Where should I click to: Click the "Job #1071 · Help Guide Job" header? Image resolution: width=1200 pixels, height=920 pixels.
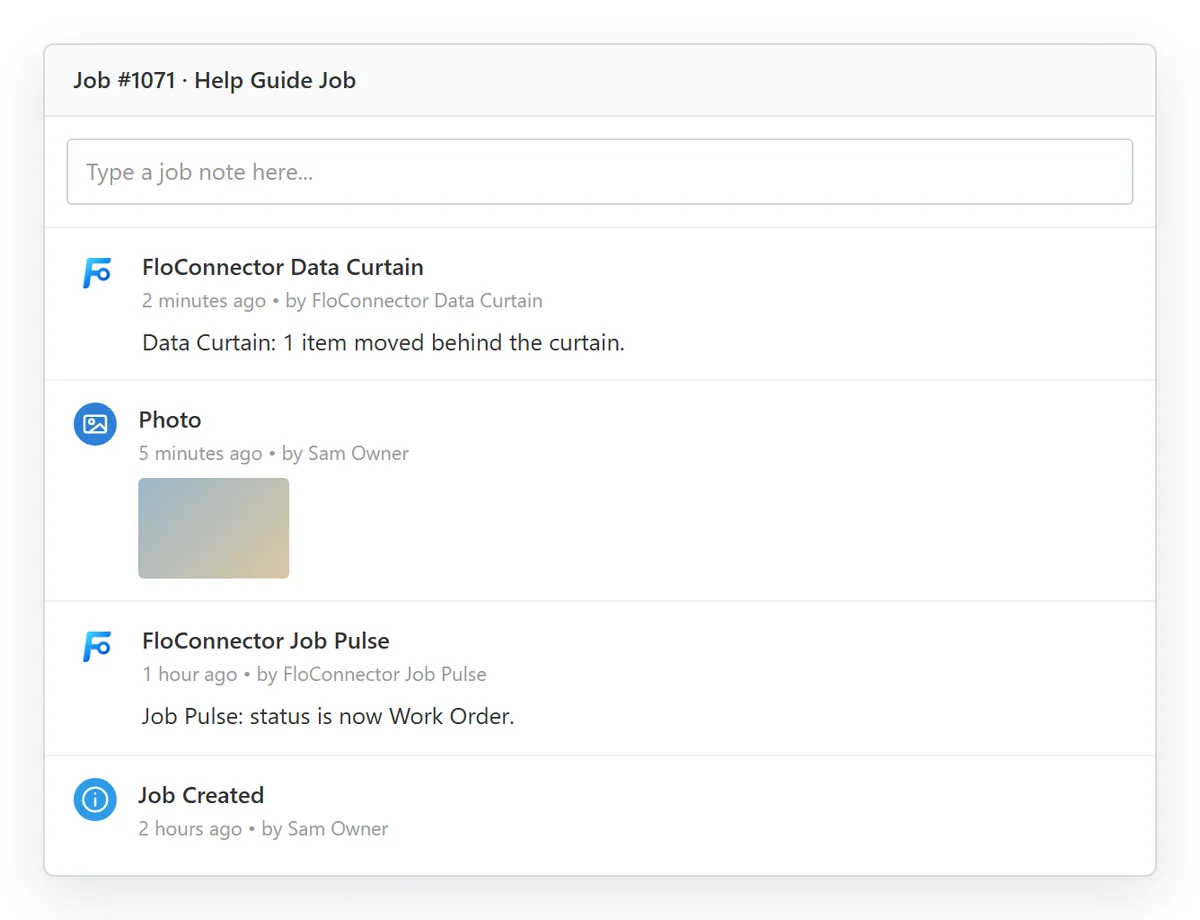click(215, 80)
